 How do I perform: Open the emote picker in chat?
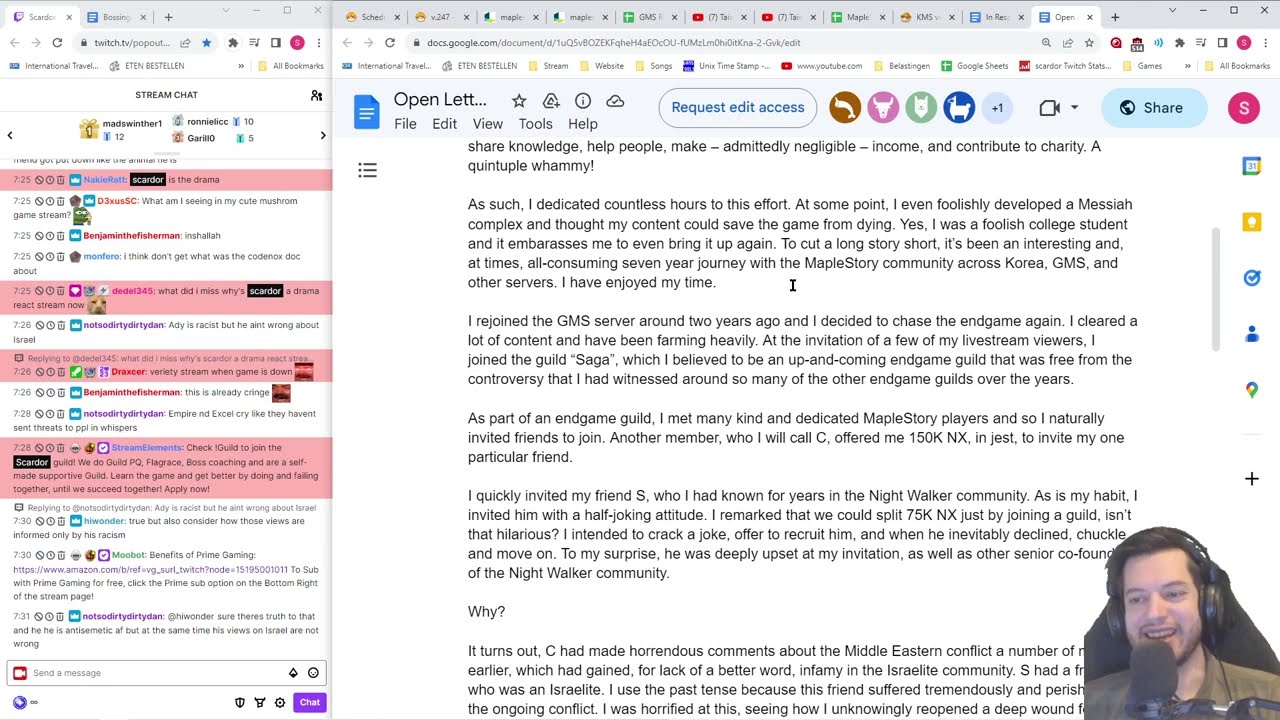[313, 673]
